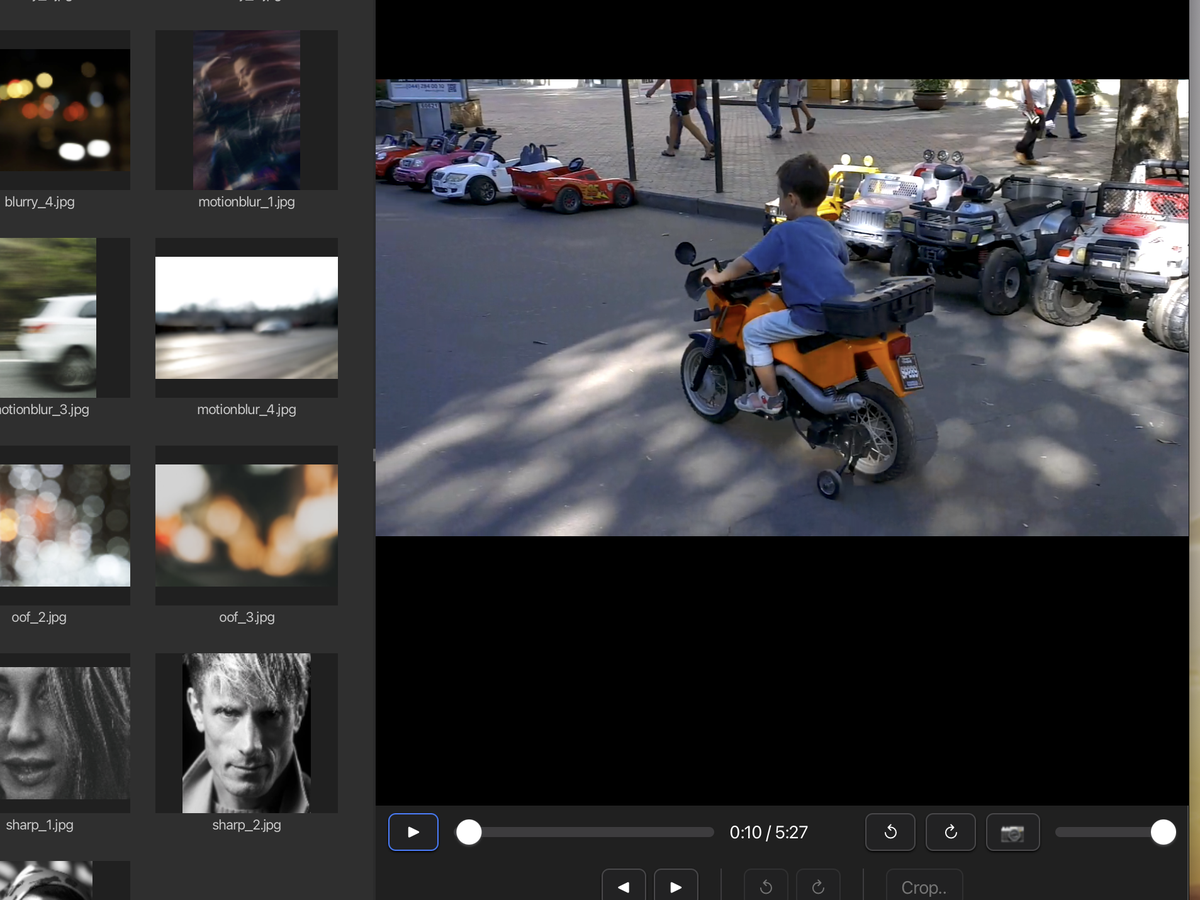Click the disabled rotate-left icon next to Crop
Screen dimensions: 1200x900
coord(766,886)
